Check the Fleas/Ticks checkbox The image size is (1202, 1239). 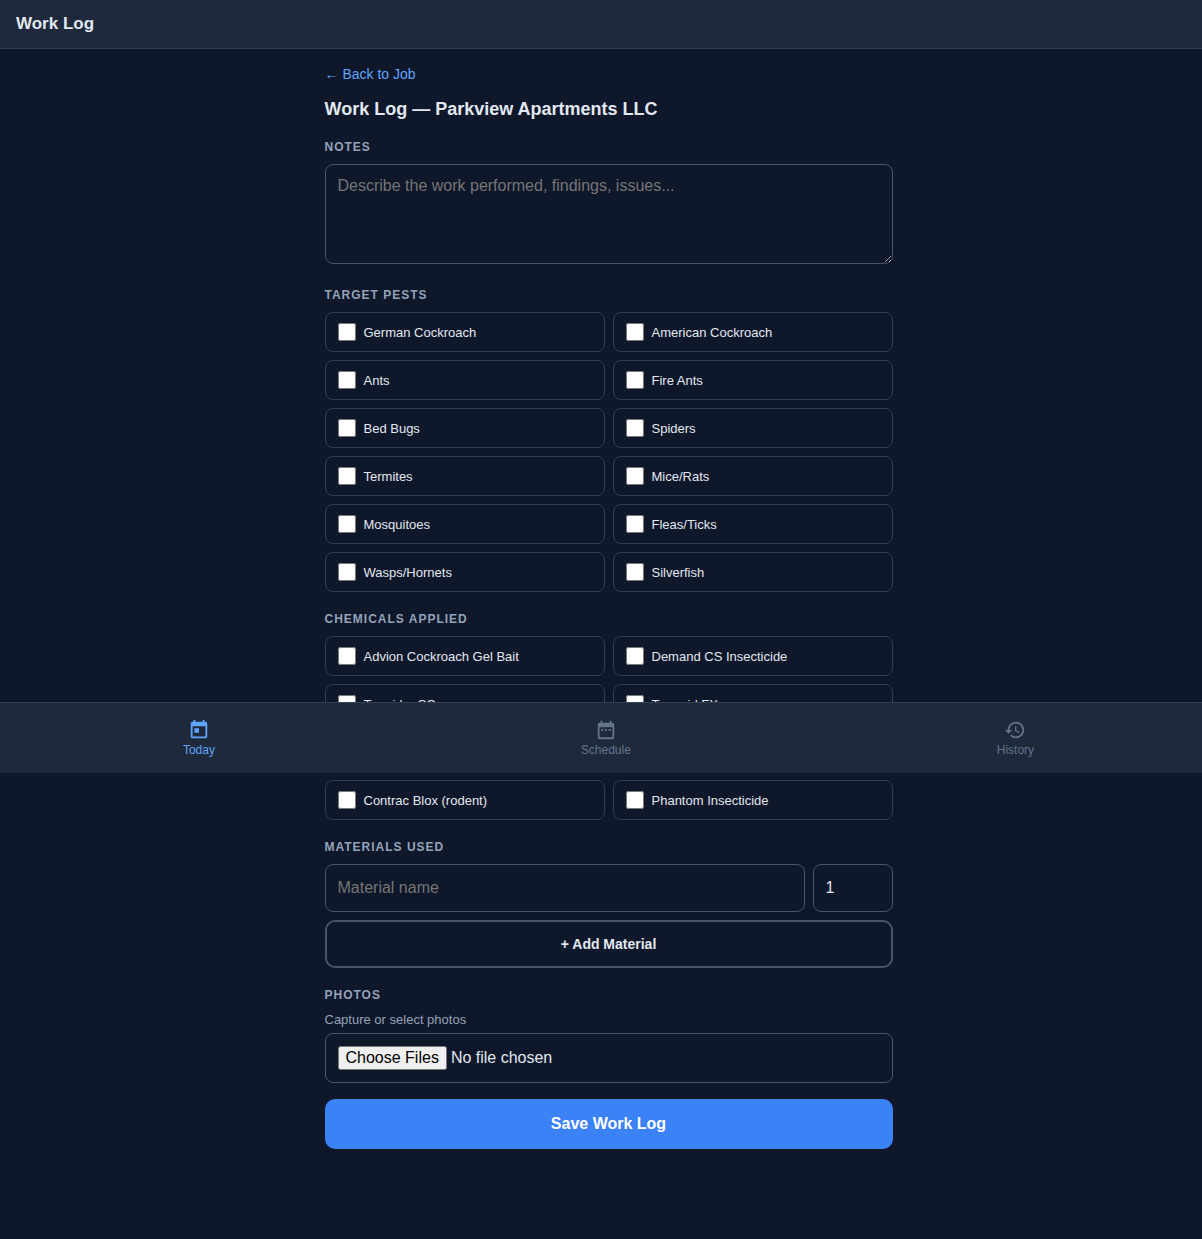tap(635, 523)
